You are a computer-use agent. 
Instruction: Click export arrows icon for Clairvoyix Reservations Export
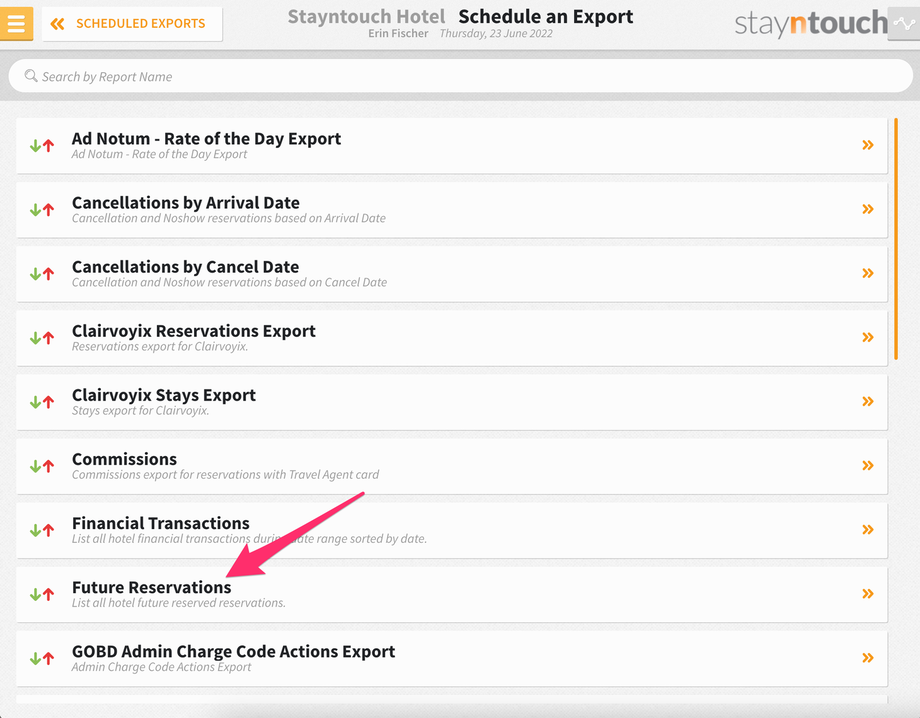[42, 338]
